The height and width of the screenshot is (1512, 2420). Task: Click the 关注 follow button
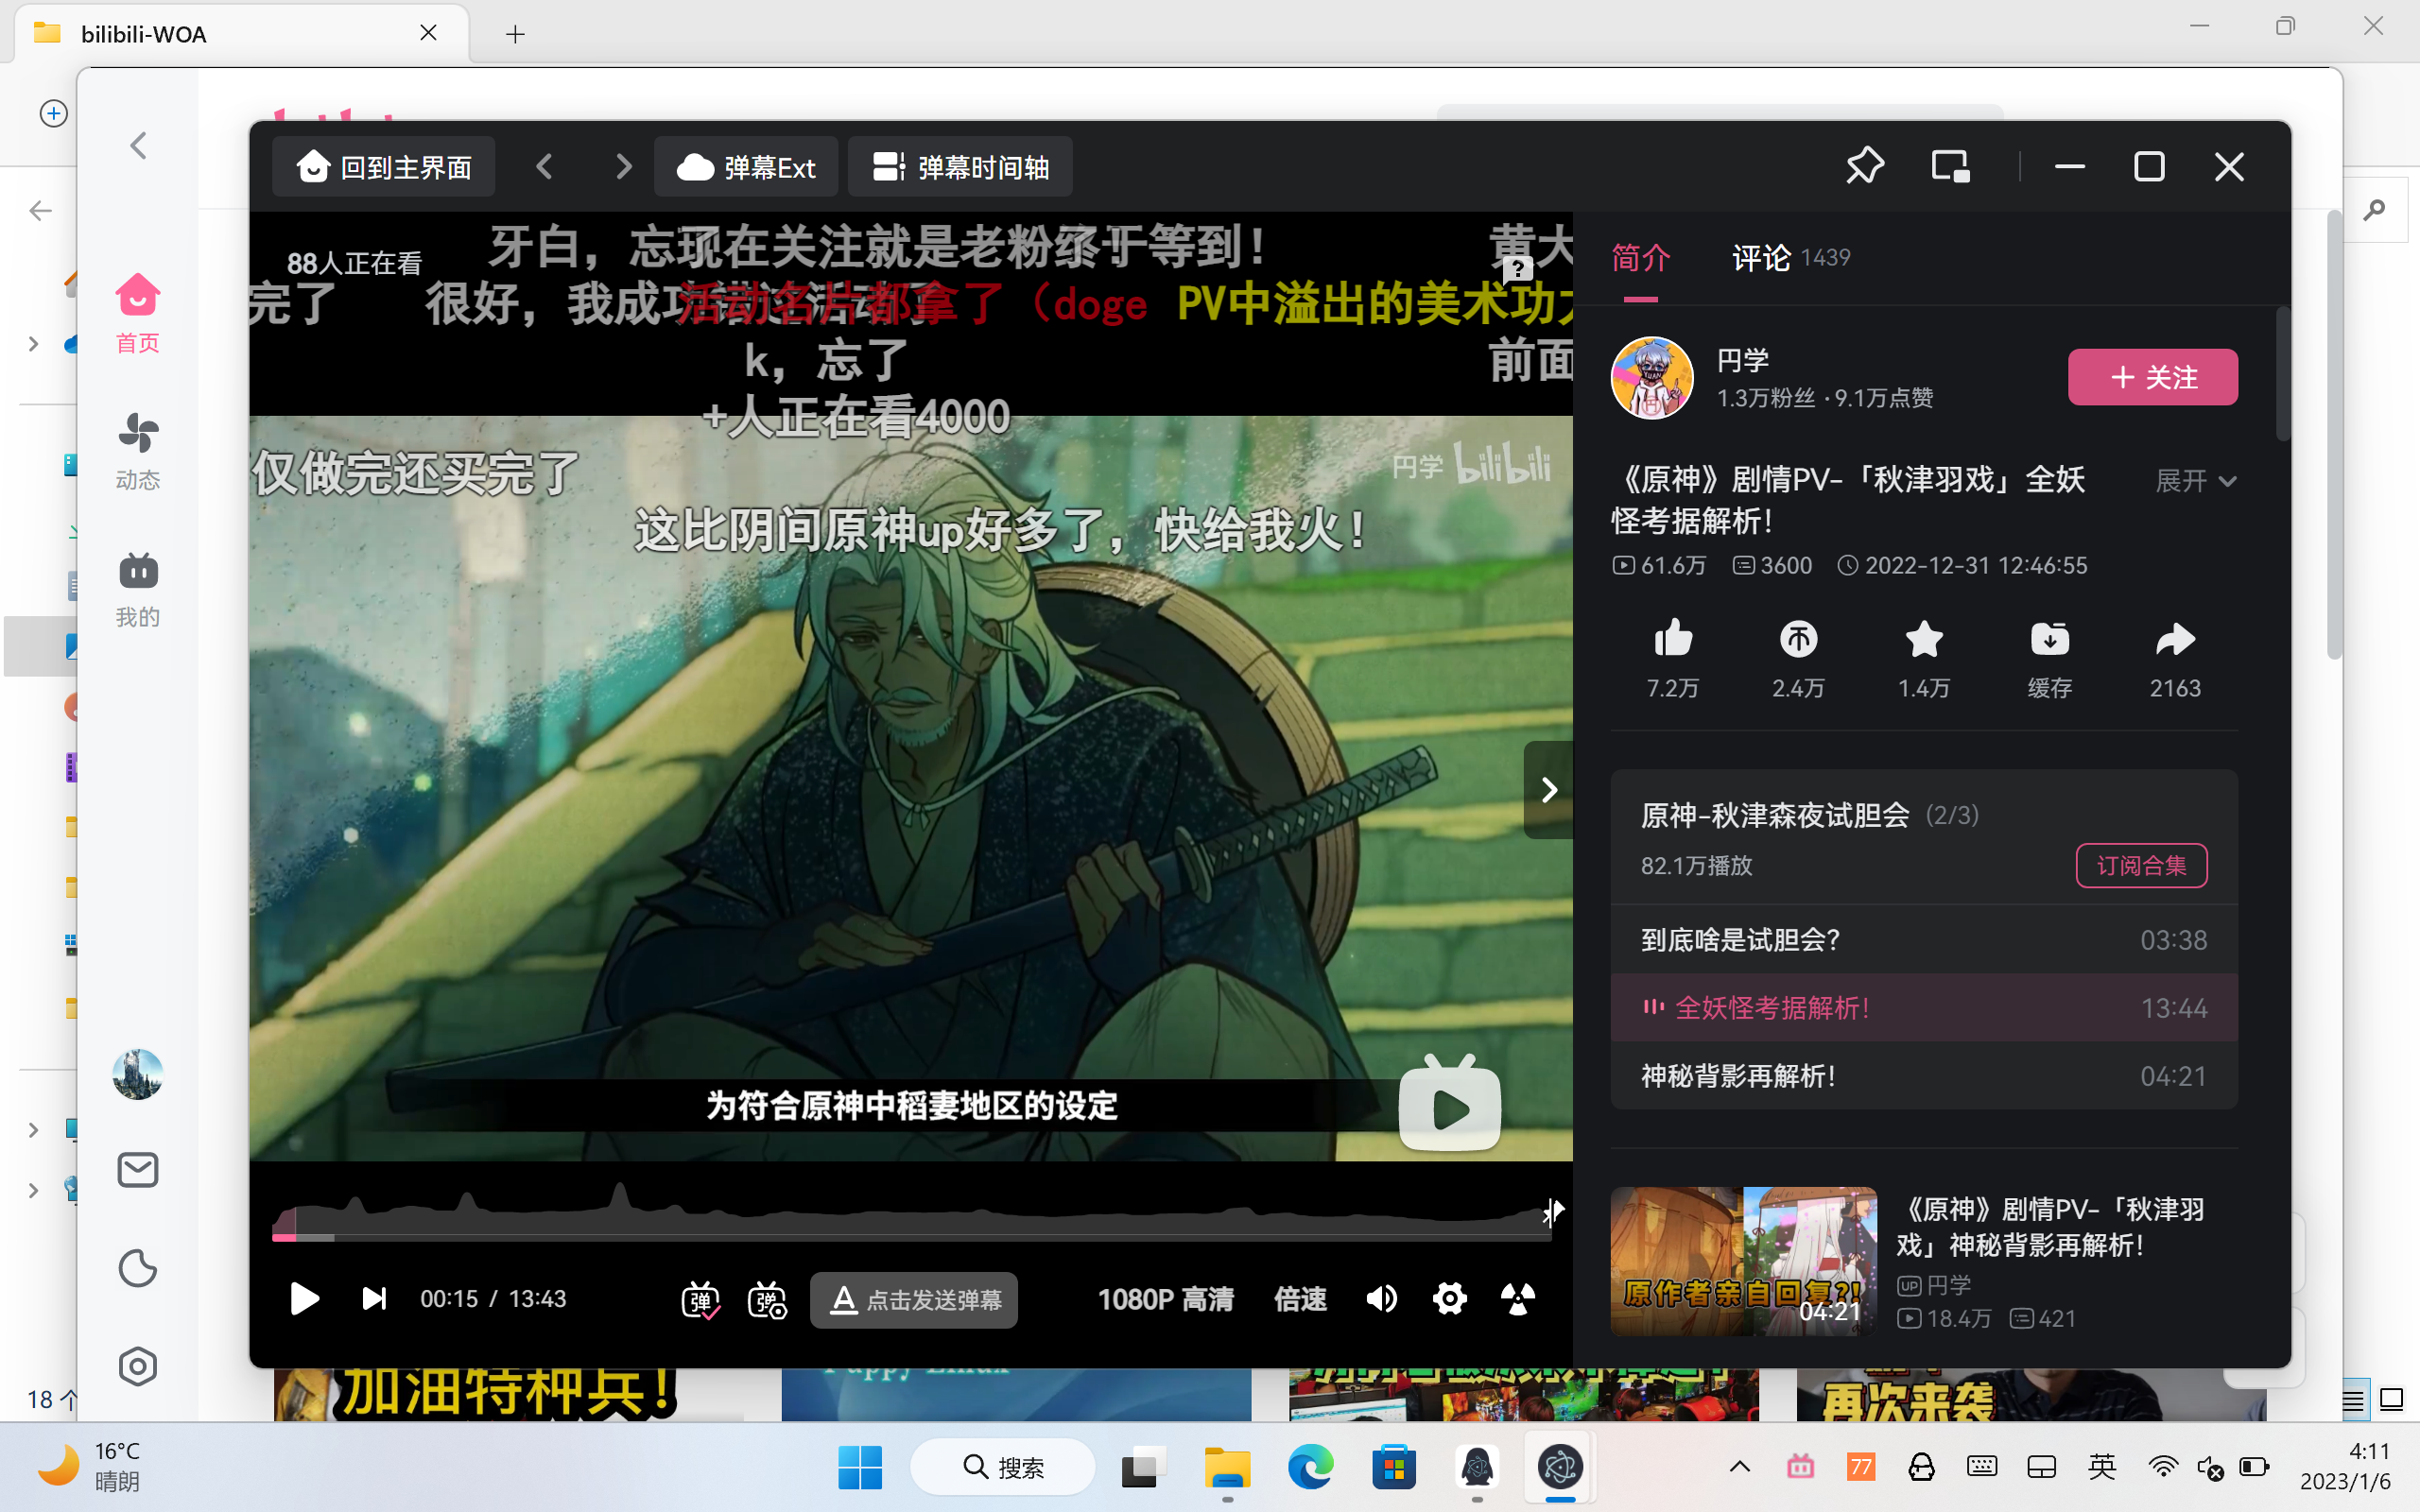click(x=2152, y=377)
